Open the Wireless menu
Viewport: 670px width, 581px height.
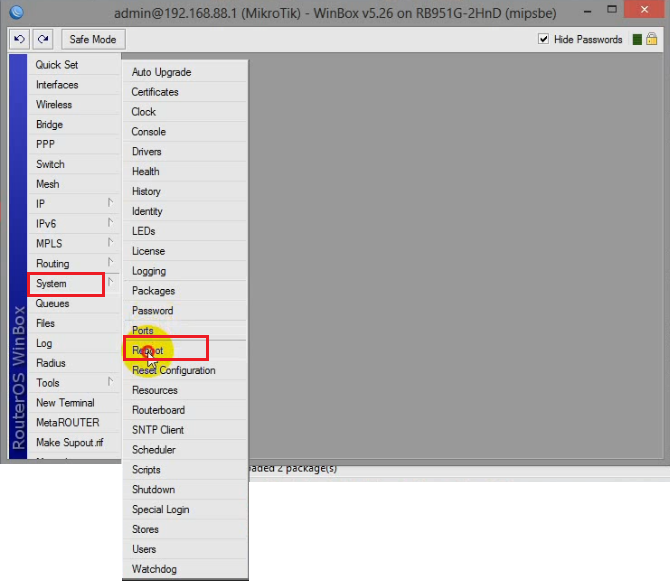(73, 105)
